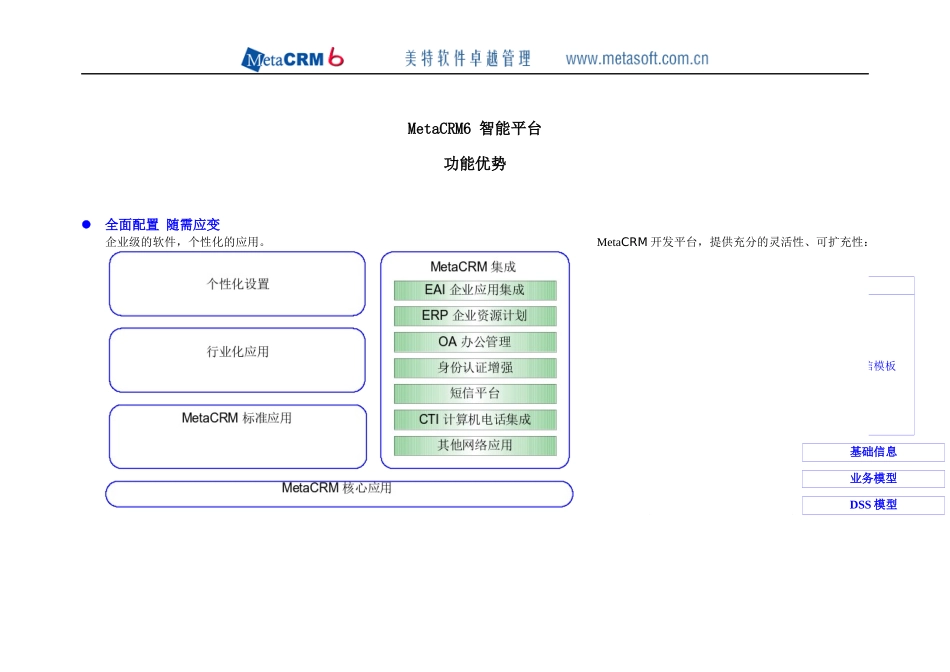Click the DSS 模型 box
The height and width of the screenshot is (672, 950).
[873, 505]
